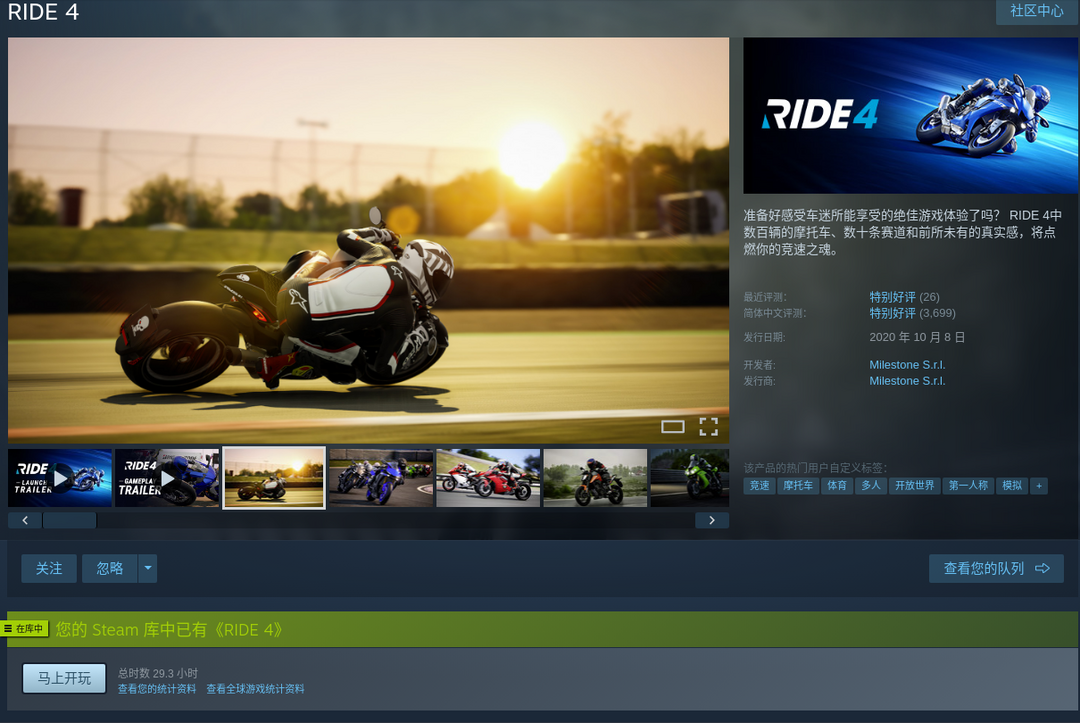The image size is (1080, 723).
Task: Open developer Milestone S.r.l. link
Action: click(x=907, y=365)
